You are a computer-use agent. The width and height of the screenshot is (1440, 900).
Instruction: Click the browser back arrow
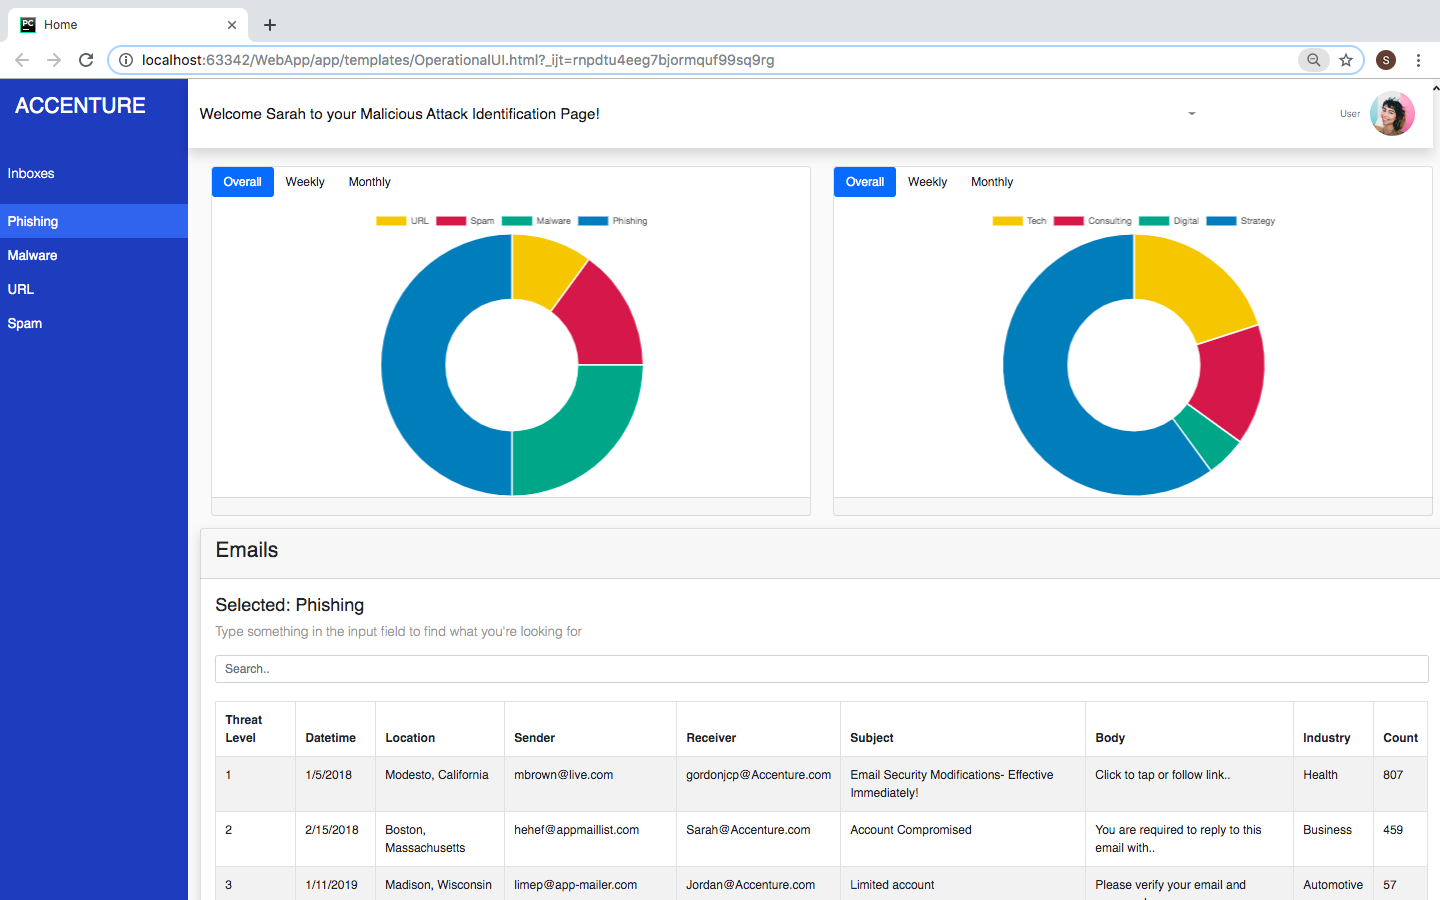[22, 60]
